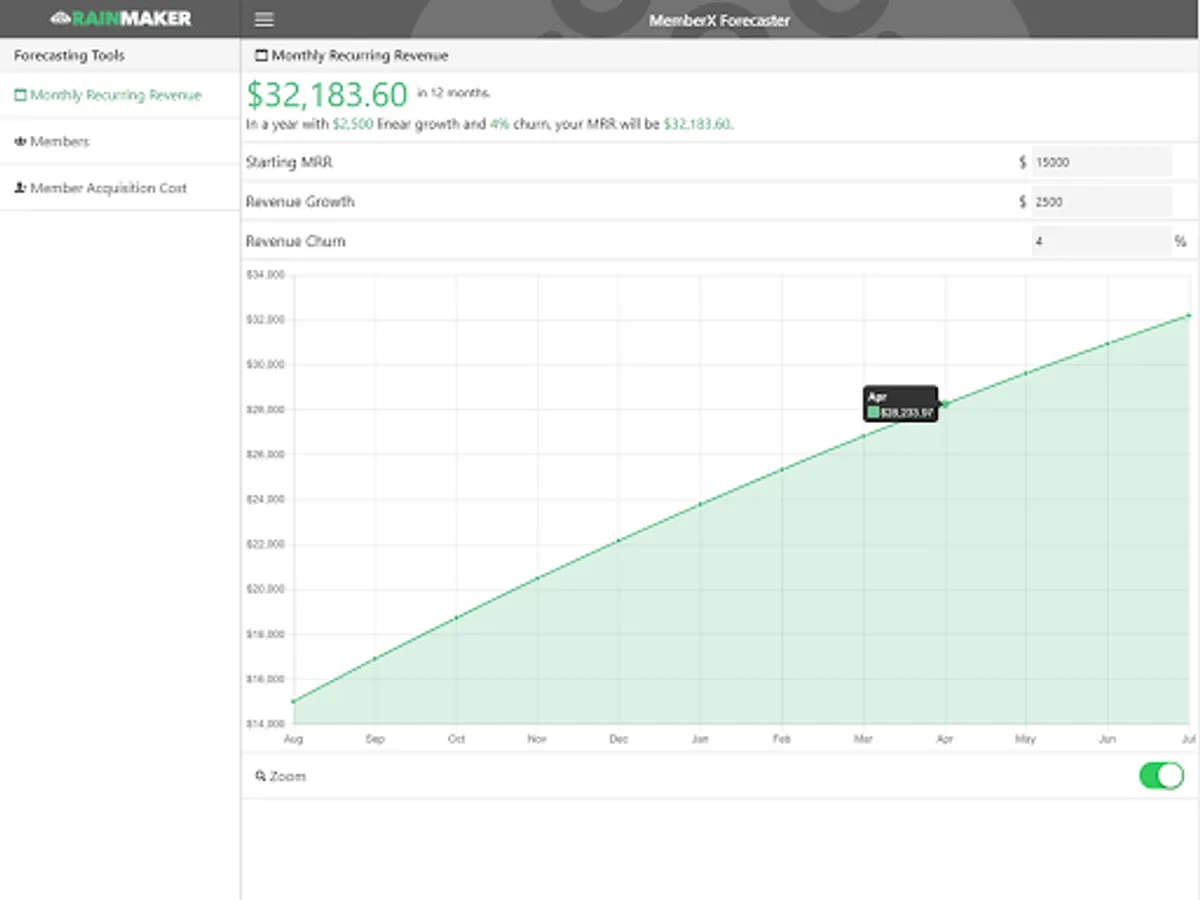
Task: Click the Starting MRR input field
Action: pos(1101,161)
